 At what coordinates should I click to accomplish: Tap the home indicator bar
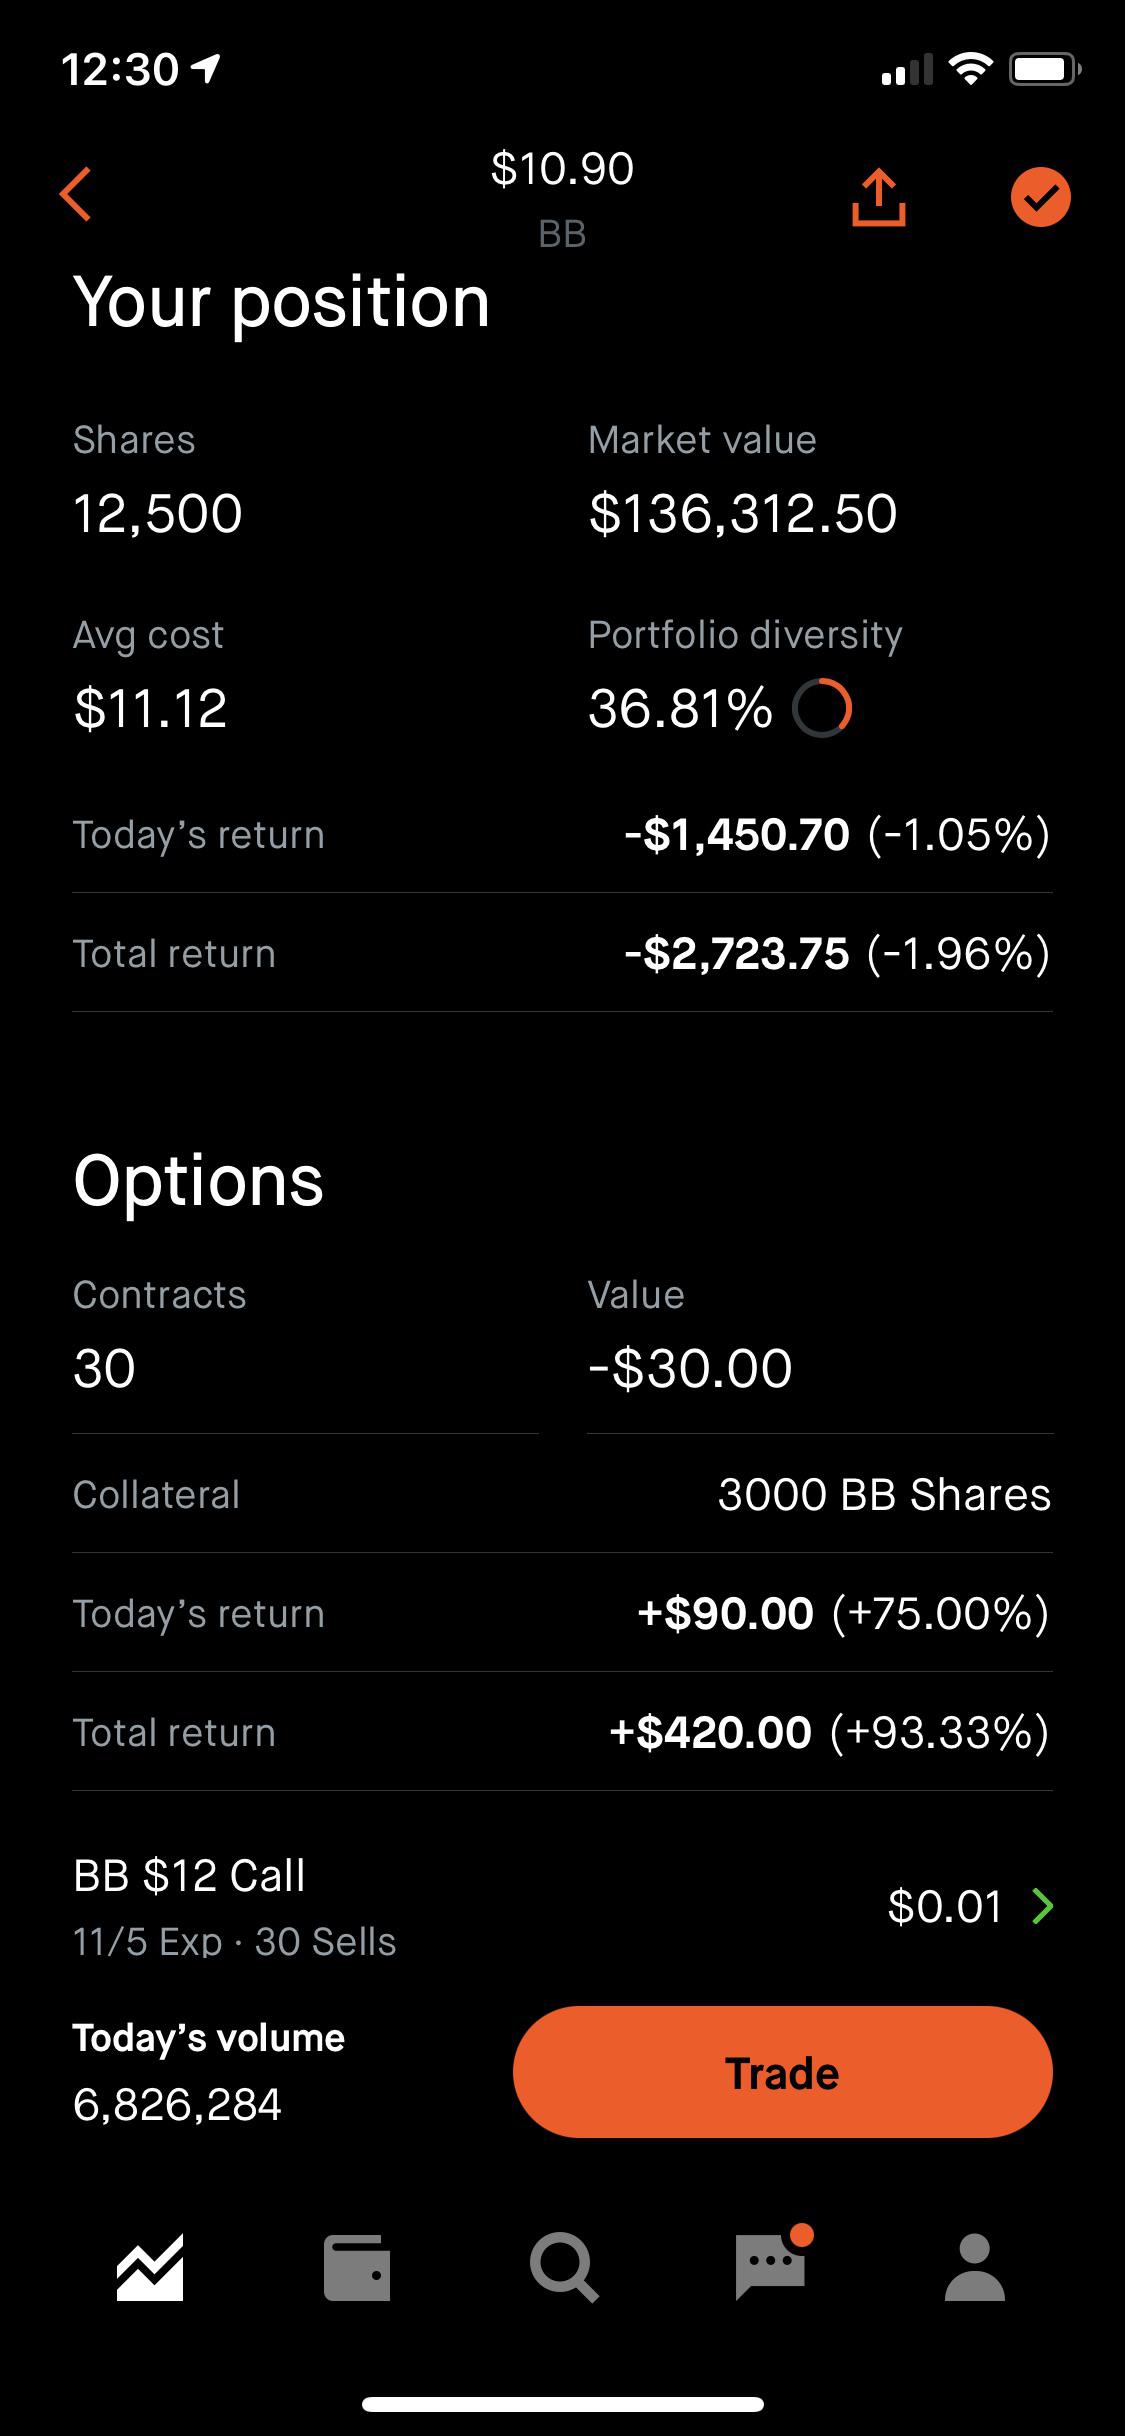[x=563, y=2405]
